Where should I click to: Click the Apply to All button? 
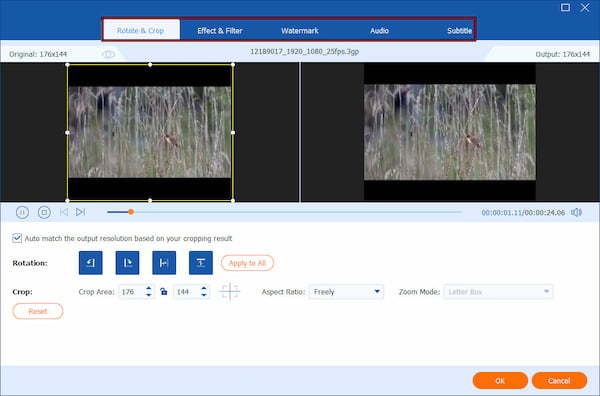(x=247, y=263)
